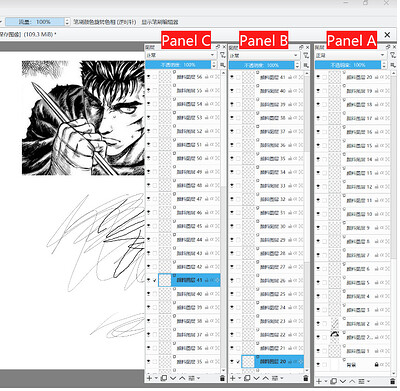Click opacity slider in leftmost Layers docker

(178, 65)
